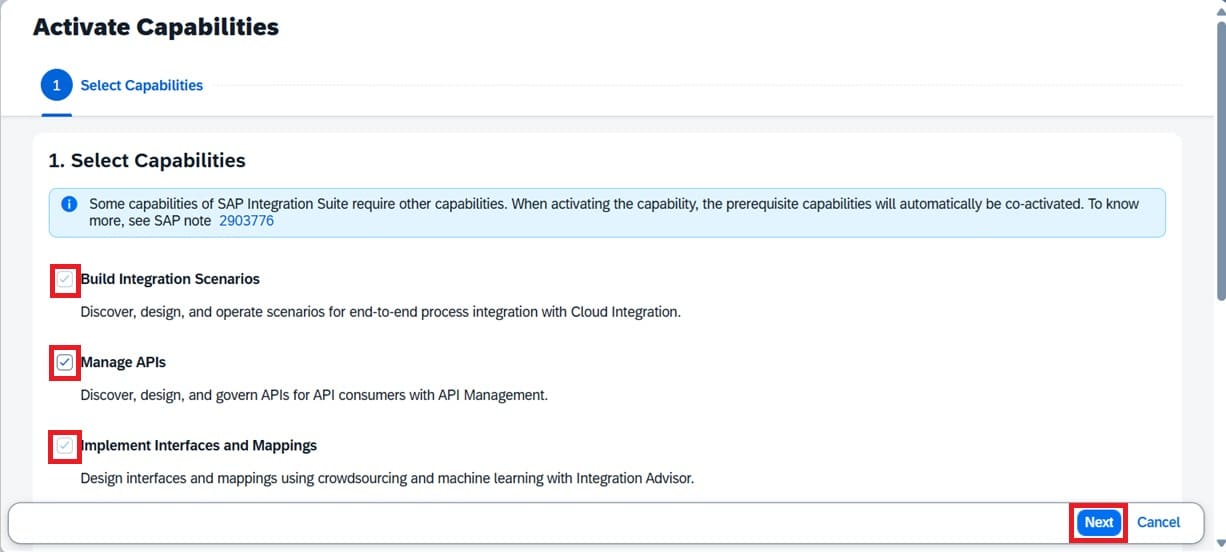Click the API Management description text

coord(314,395)
